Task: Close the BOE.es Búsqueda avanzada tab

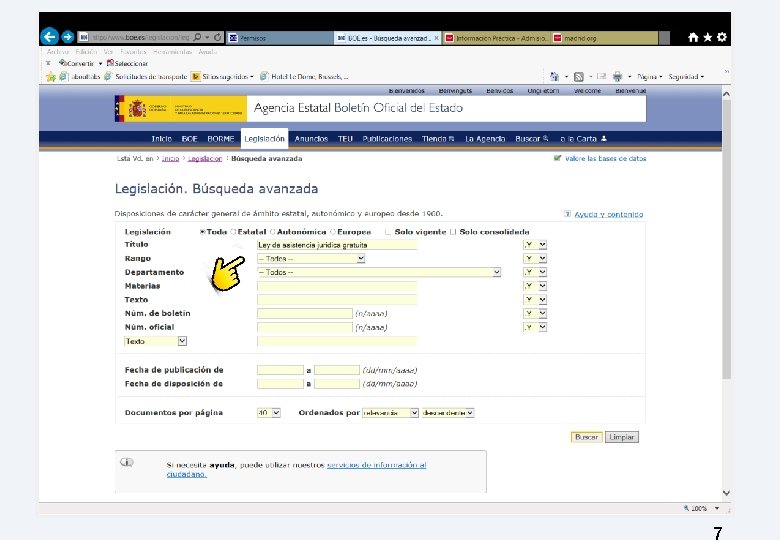Action: click(436, 38)
